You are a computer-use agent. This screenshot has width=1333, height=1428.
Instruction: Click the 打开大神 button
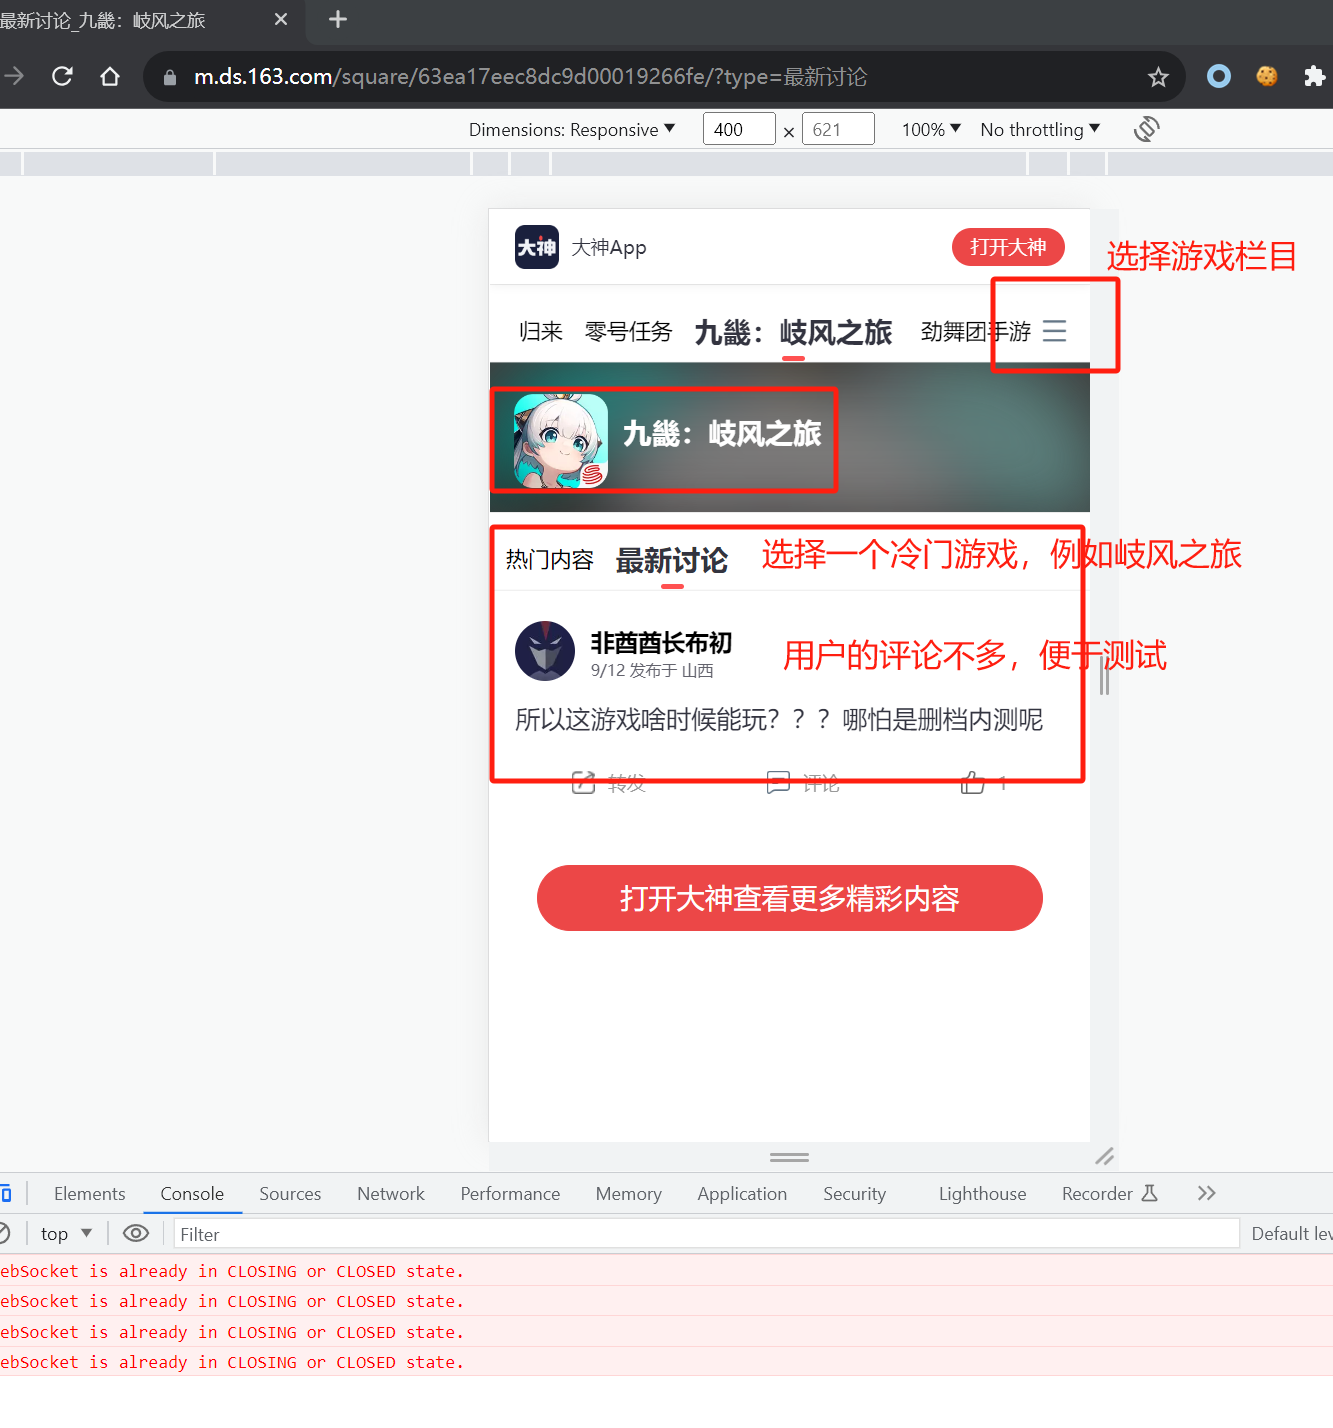[x=1008, y=247]
